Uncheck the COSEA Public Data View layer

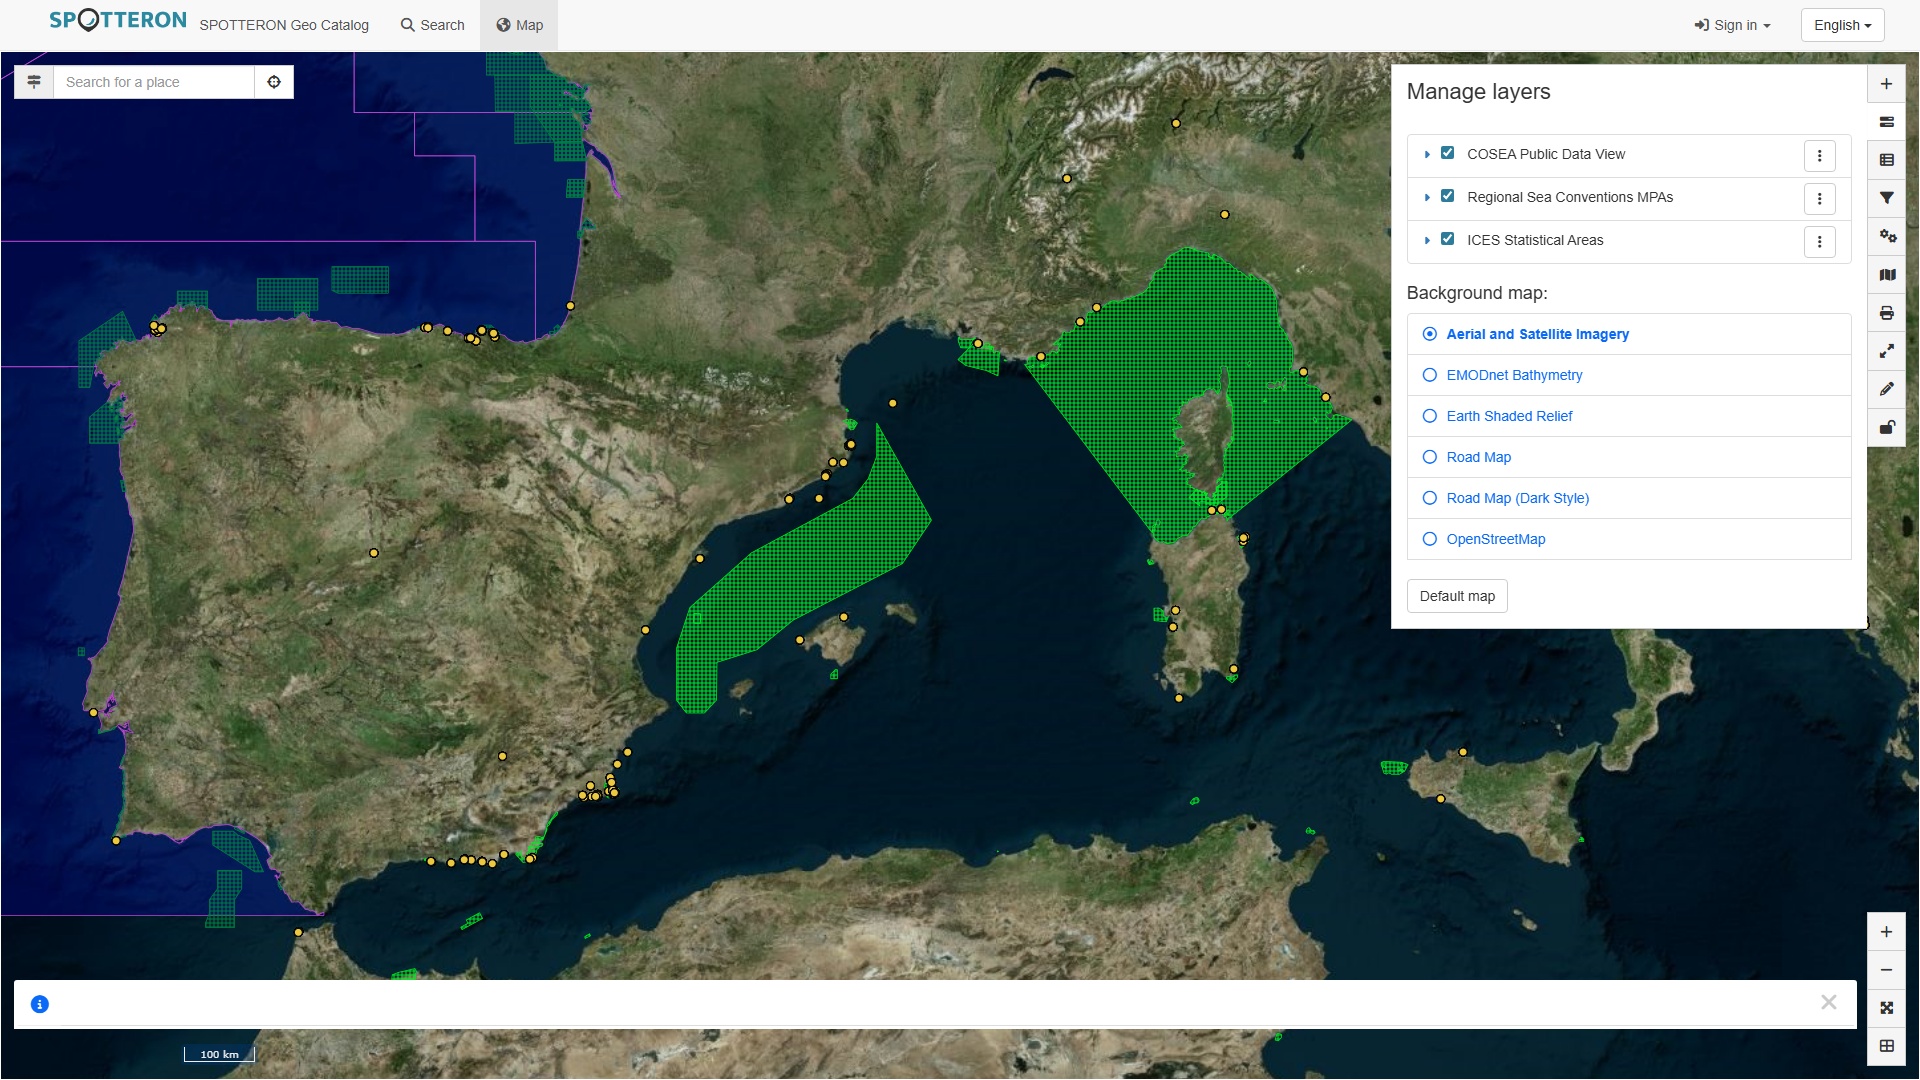pos(1447,153)
